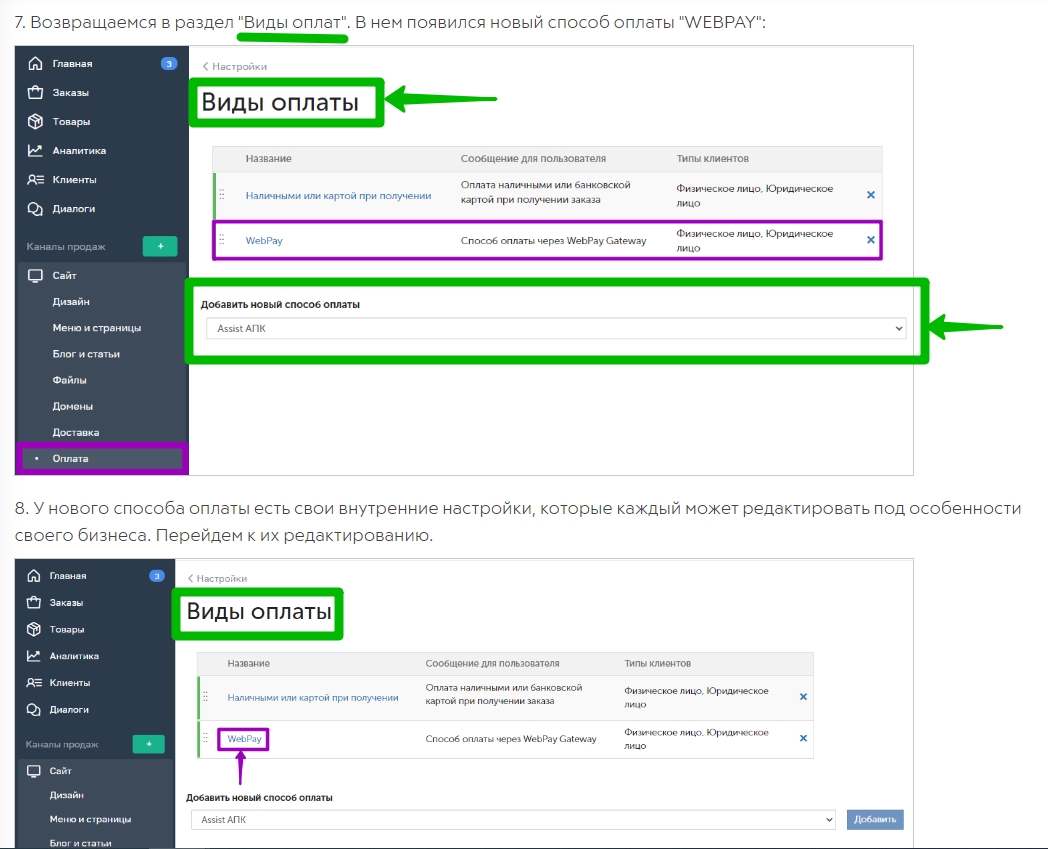Click the Главная home icon in upper screenshot
This screenshot has width=1048, height=849.
tap(35, 64)
